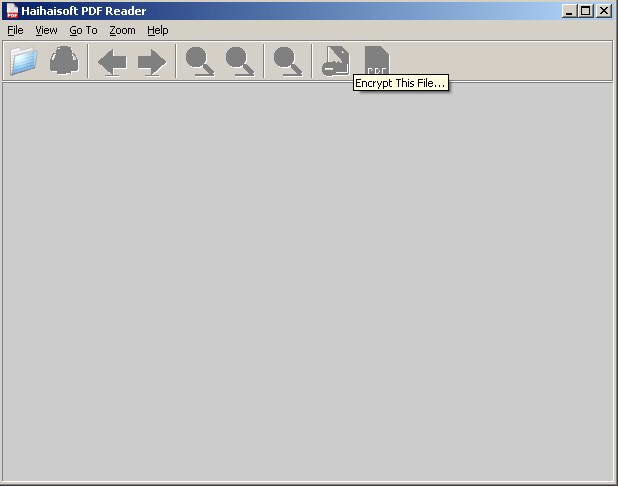Viewport: 618px width, 487px height.
Task: Click the open file folder icon
Action: click(x=23, y=61)
